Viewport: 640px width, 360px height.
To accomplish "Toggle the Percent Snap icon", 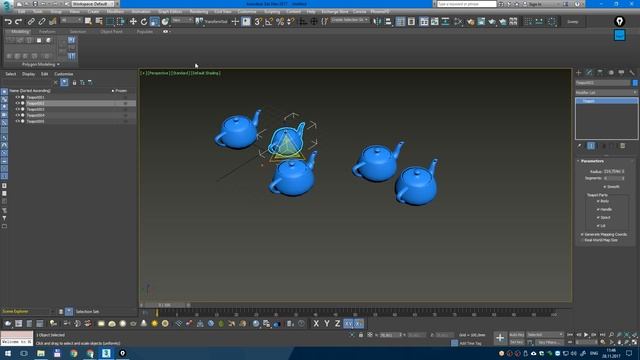I will [280, 21].
